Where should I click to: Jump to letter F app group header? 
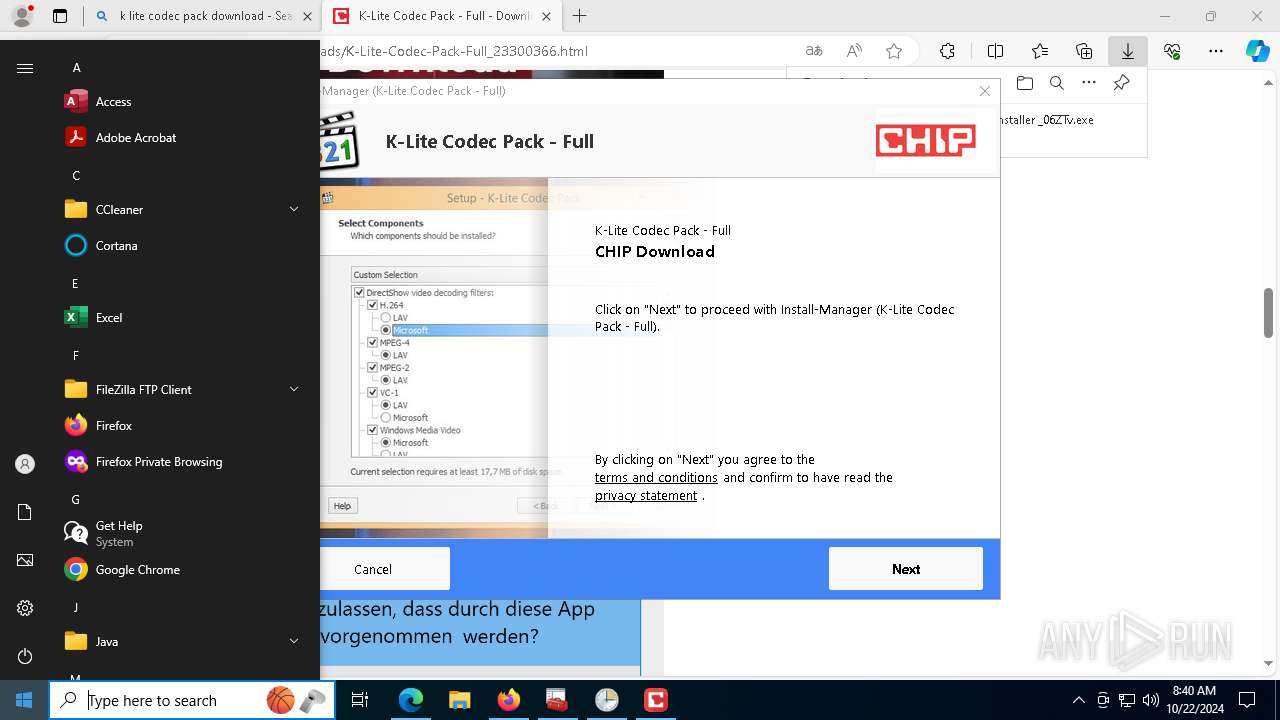click(x=76, y=355)
